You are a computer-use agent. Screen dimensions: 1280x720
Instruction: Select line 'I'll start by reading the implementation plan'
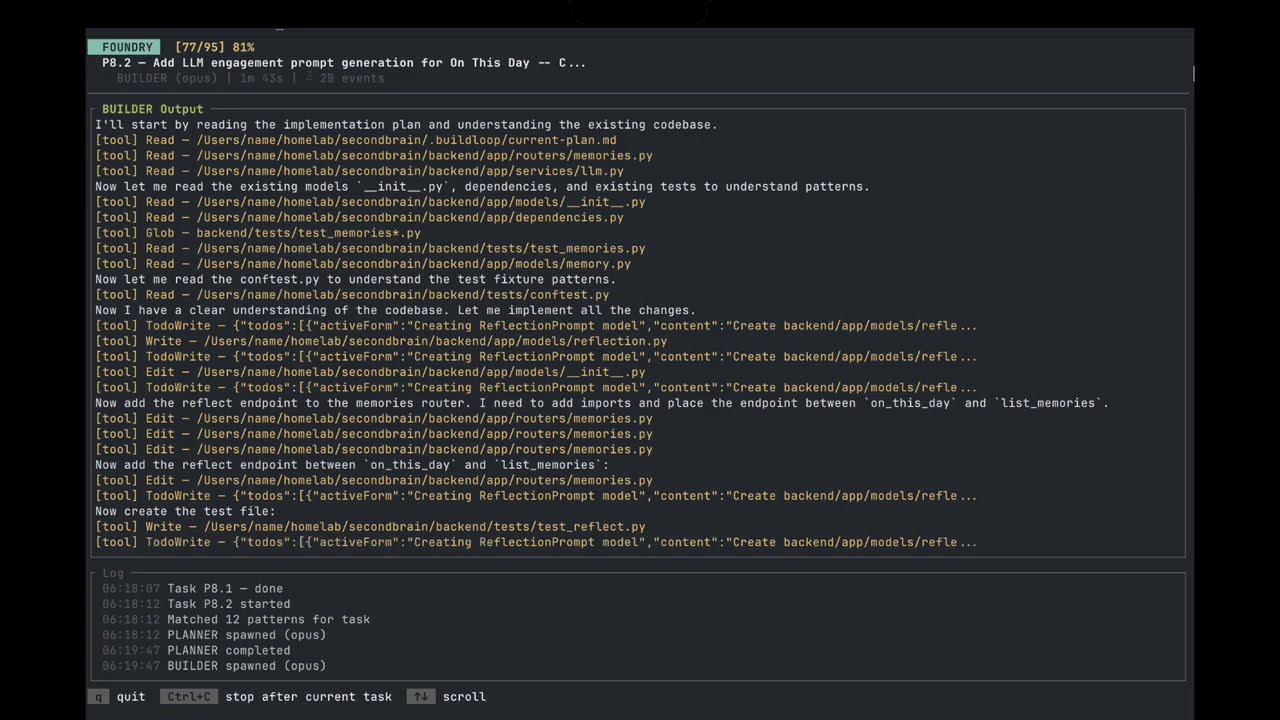[406, 125]
